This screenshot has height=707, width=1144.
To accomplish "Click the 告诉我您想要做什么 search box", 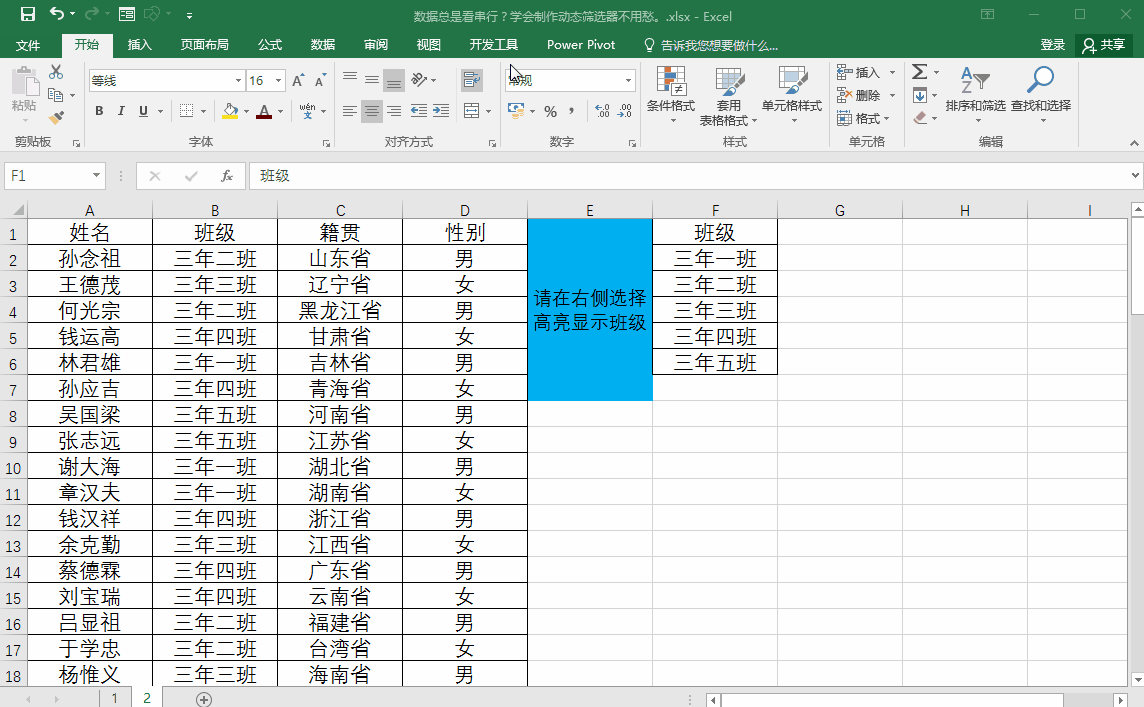I will (x=711, y=45).
